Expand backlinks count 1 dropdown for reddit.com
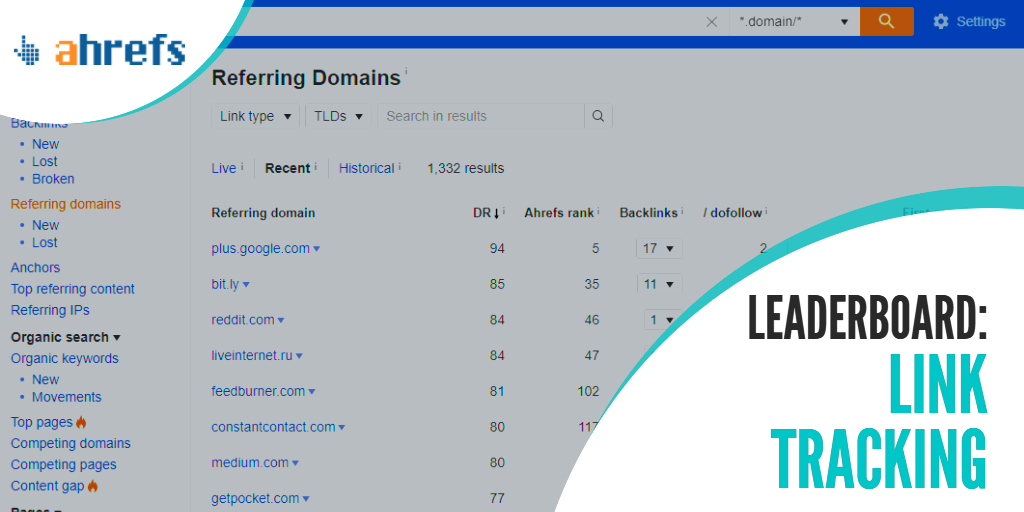The height and width of the screenshot is (512, 1024). click(x=662, y=320)
